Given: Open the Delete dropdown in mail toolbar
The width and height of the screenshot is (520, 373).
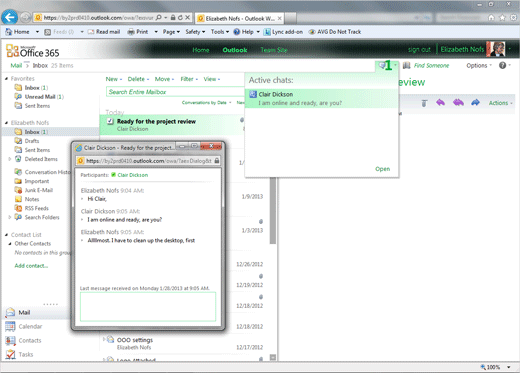Looking at the screenshot, I should pos(138,79).
